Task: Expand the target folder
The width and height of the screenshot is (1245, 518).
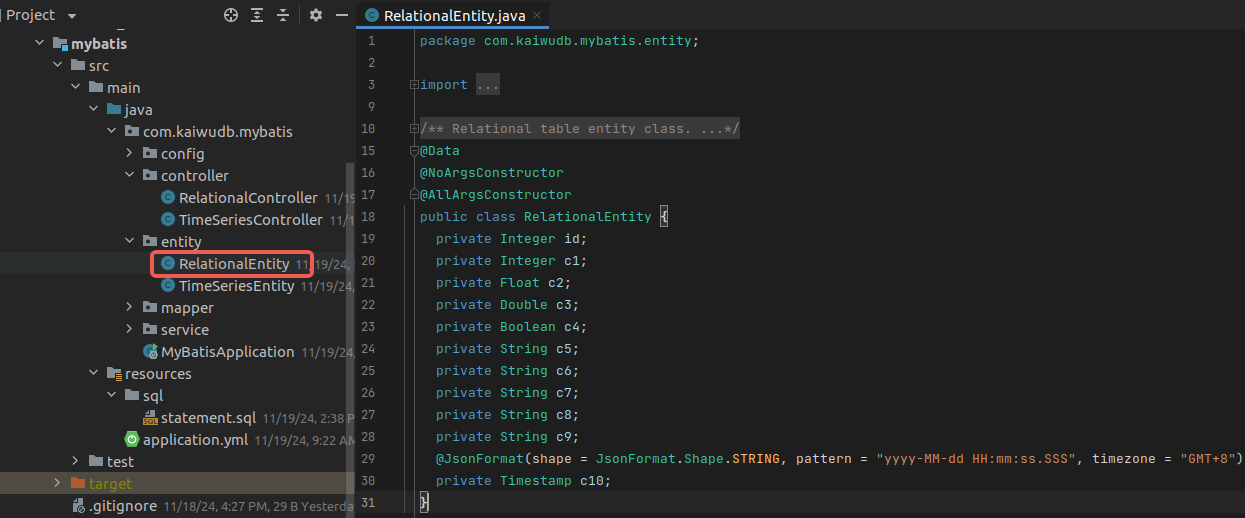Action: pyautogui.click(x=58, y=483)
